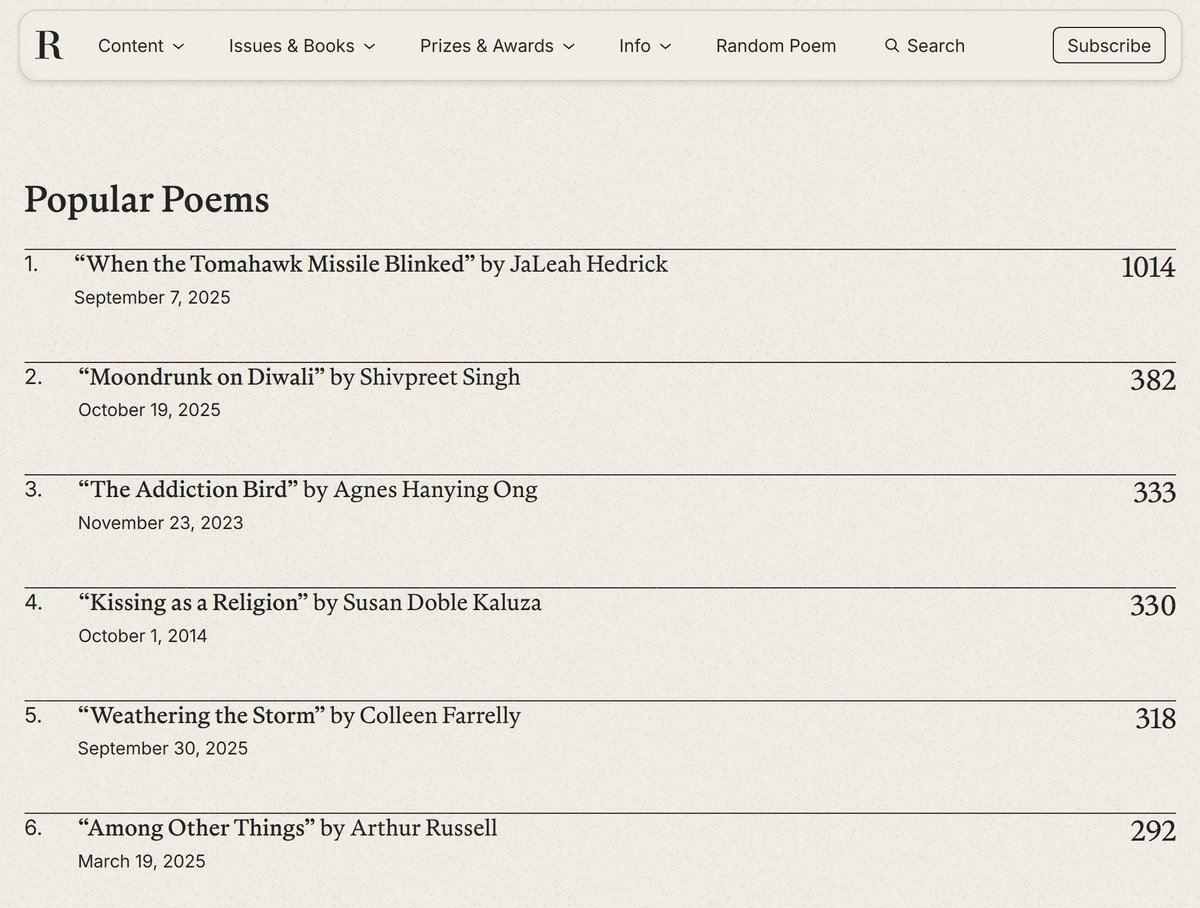This screenshot has height=908, width=1200.
Task: Click the date September 7, 2025
Action: click(x=152, y=297)
